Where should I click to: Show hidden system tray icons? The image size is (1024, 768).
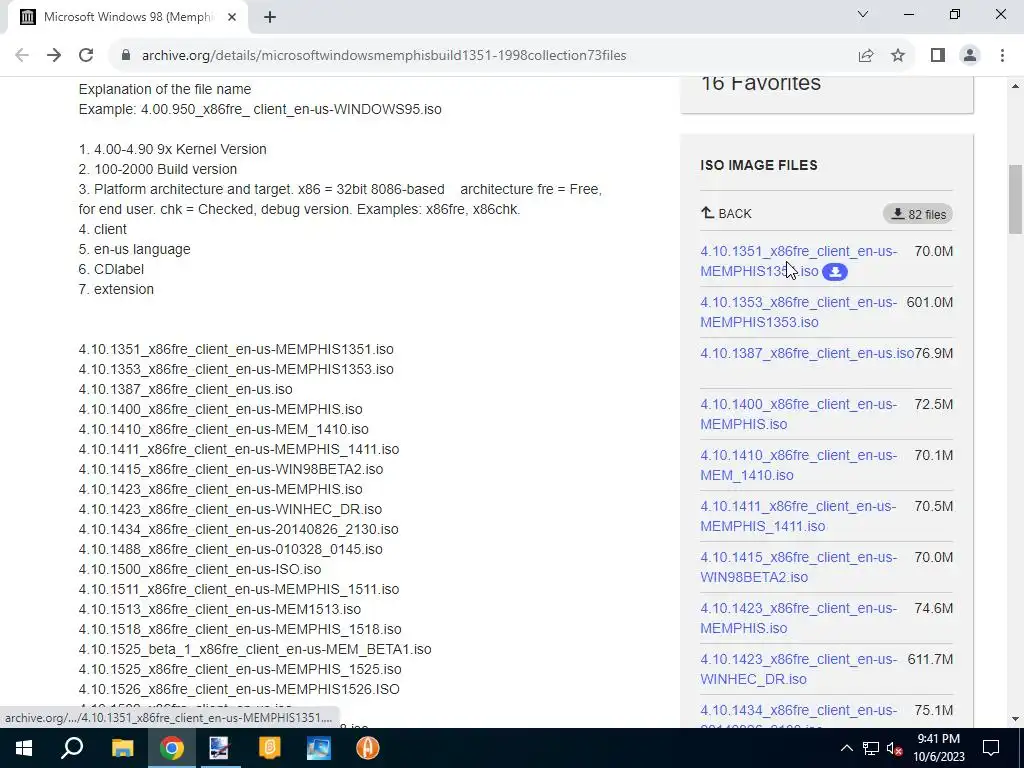click(x=846, y=748)
